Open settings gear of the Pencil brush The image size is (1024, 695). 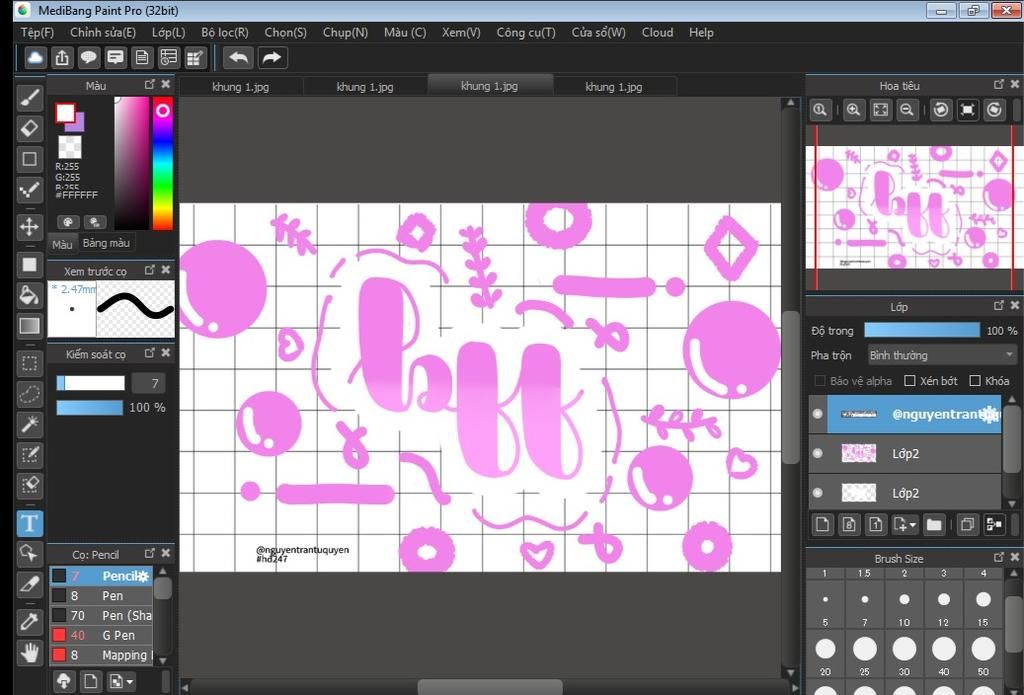[143, 576]
